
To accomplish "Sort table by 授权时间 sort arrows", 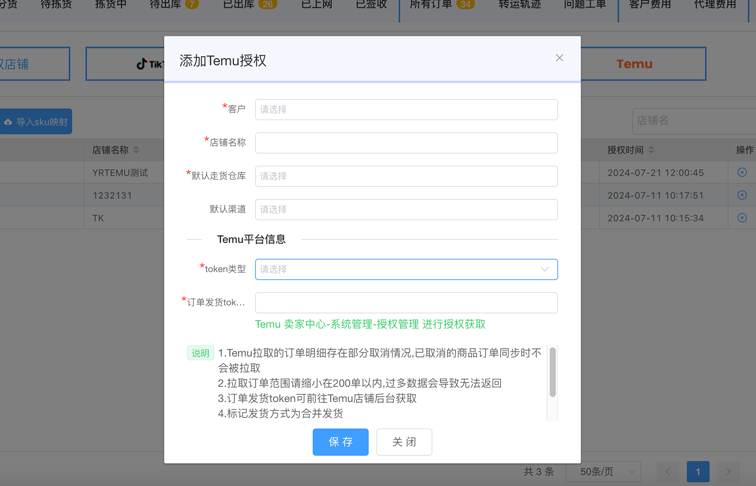I will [652, 150].
